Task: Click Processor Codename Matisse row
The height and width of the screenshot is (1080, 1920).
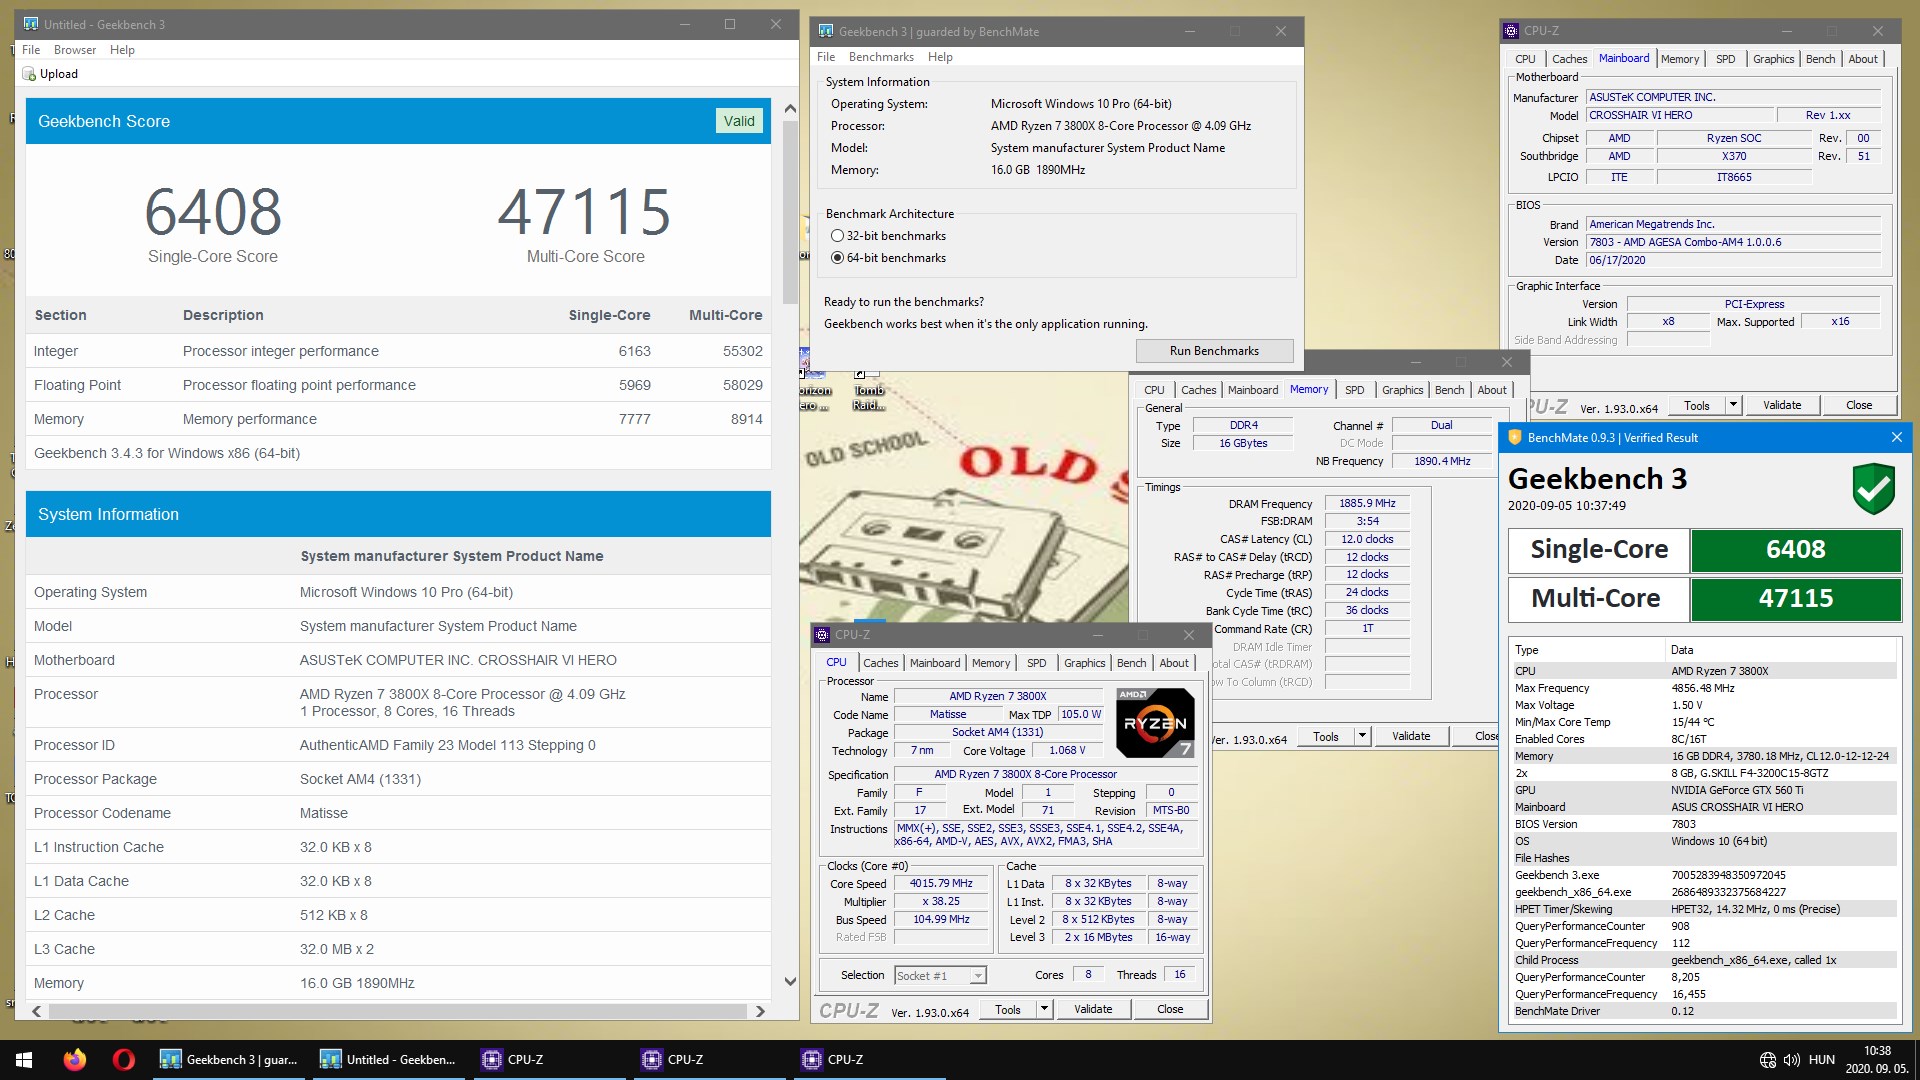Action: click(398, 813)
